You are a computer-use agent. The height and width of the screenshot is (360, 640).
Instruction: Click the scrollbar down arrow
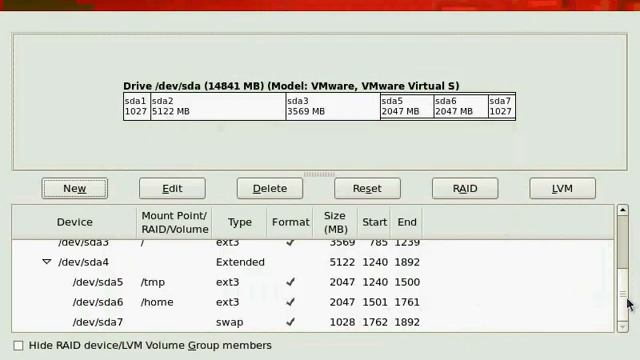622,327
